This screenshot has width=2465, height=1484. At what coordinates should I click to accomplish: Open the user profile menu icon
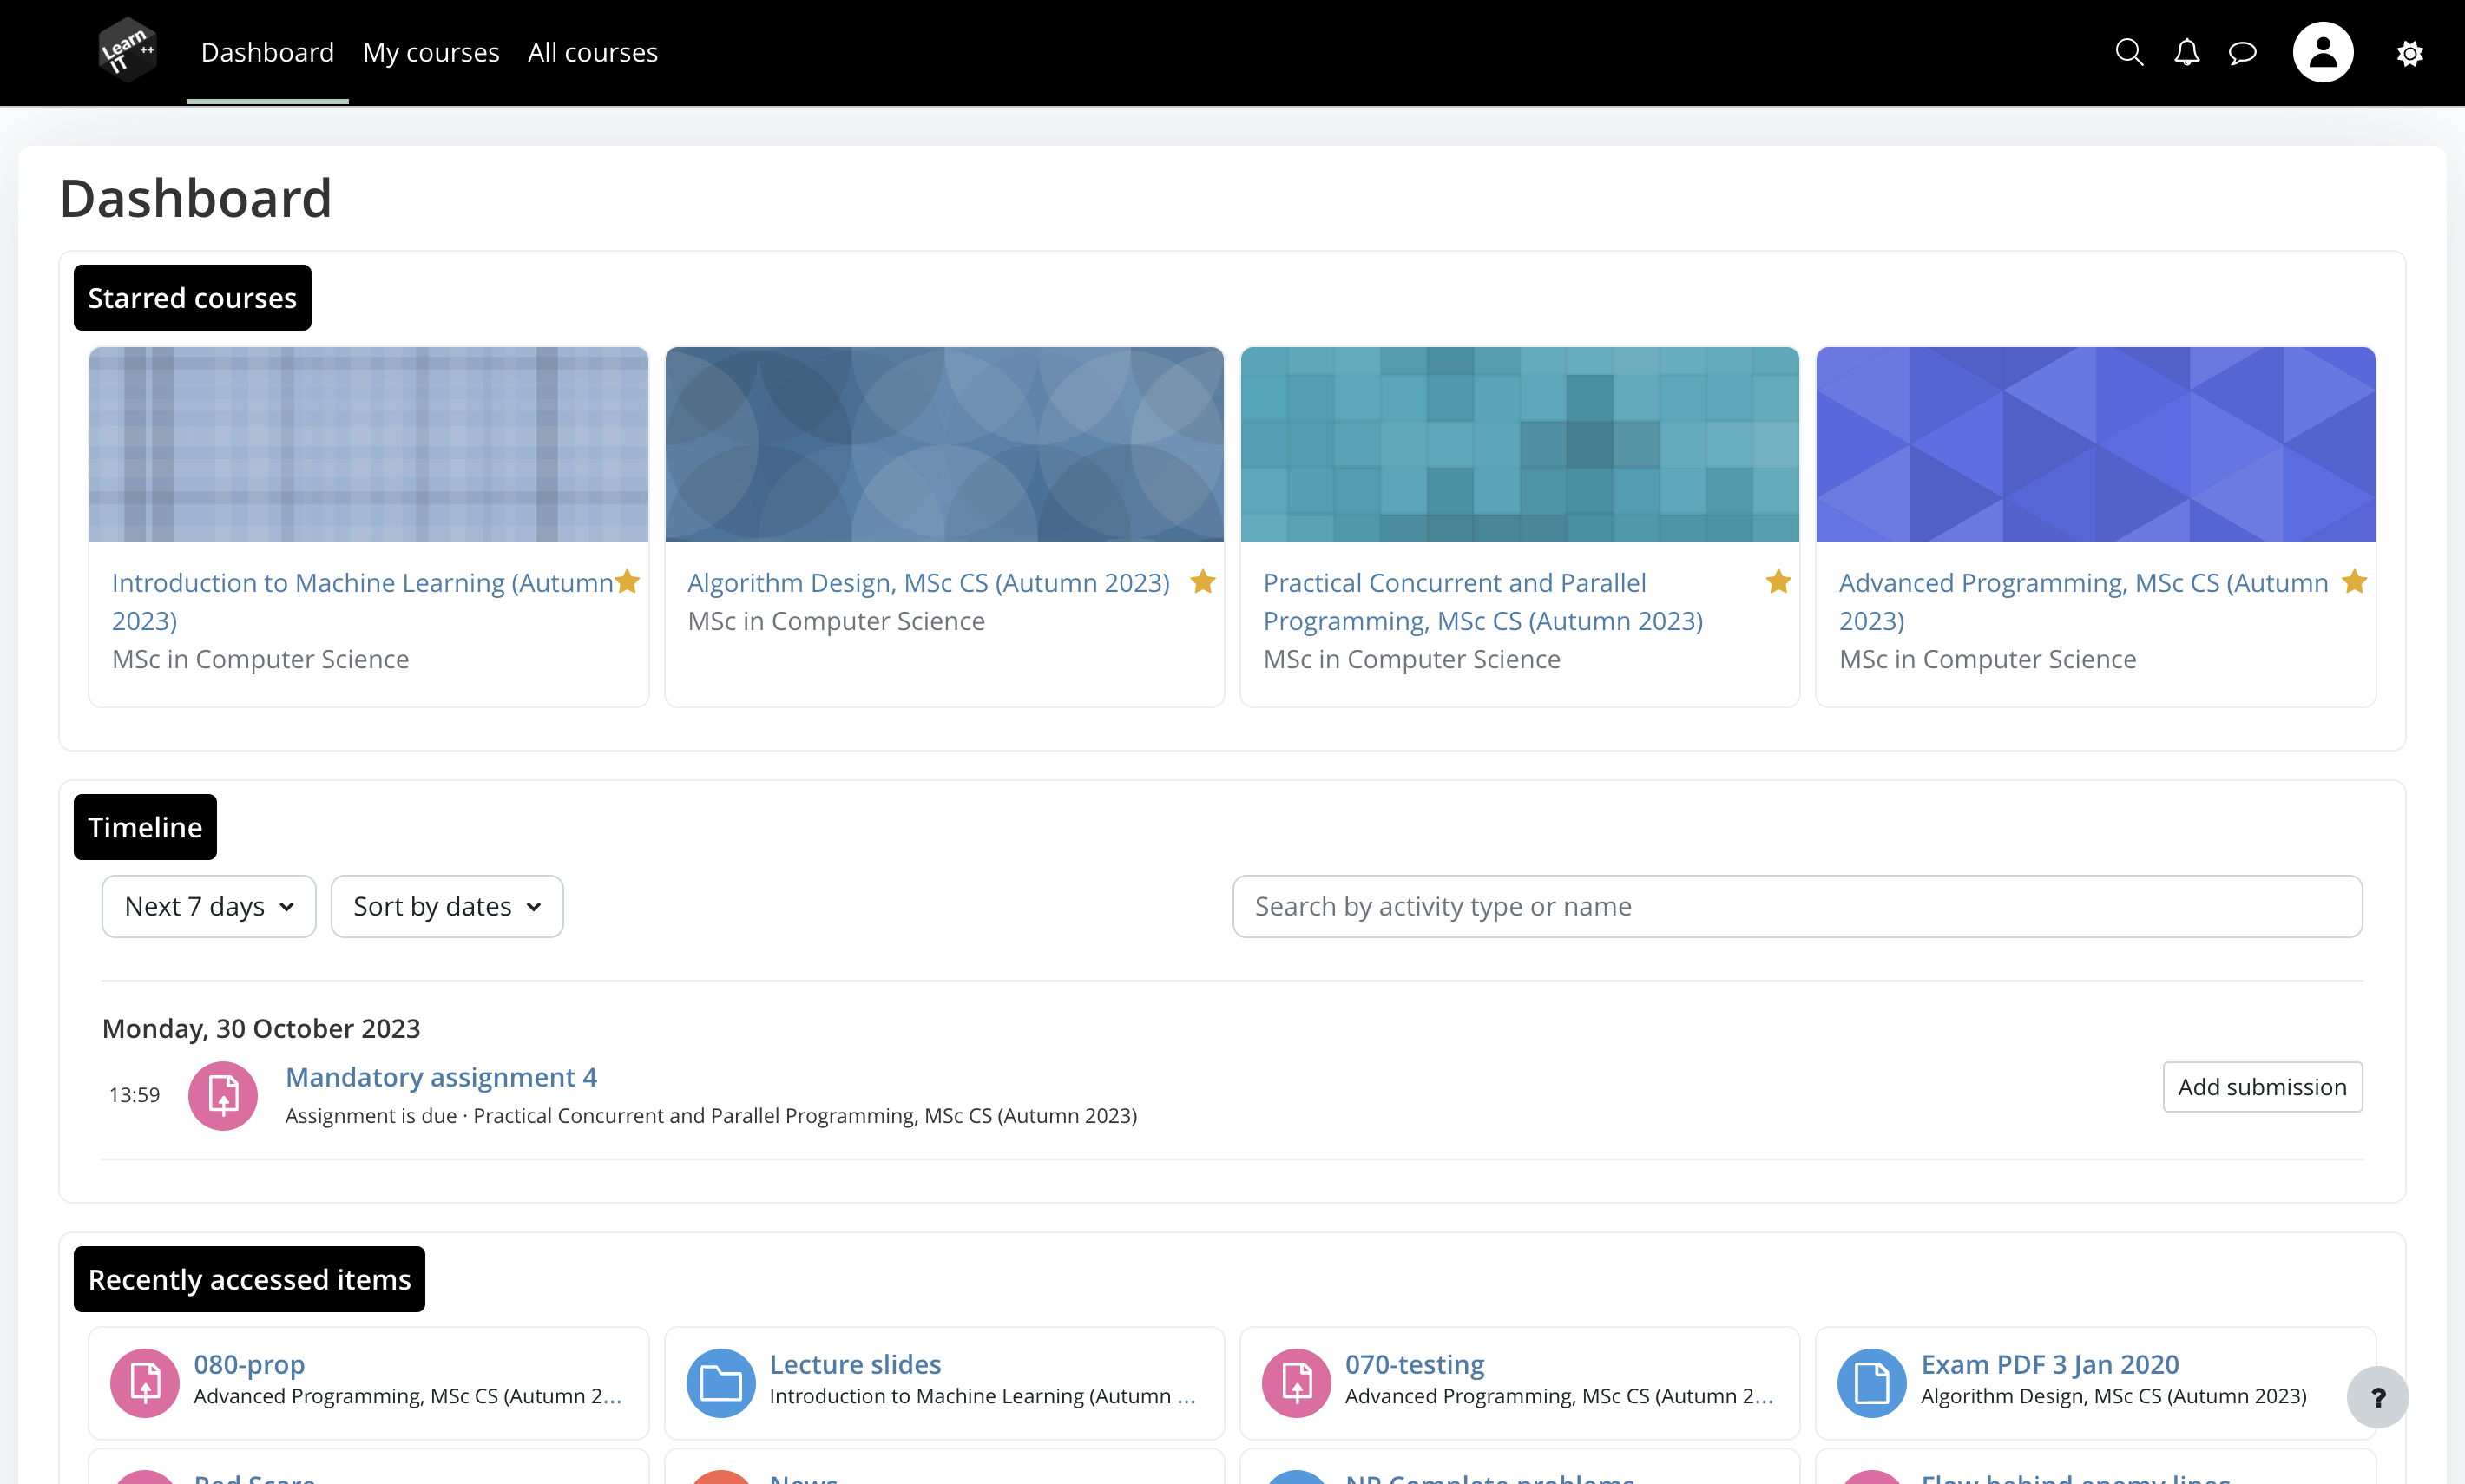click(x=2322, y=52)
